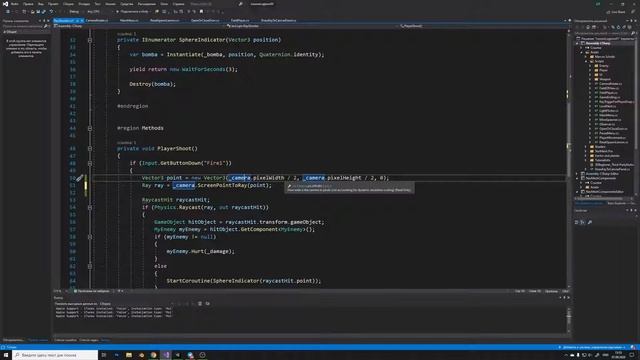The width and height of the screenshot is (640, 360).
Task: Open Assembly-CSharp project navigation dropdown
Action: point(139,26)
